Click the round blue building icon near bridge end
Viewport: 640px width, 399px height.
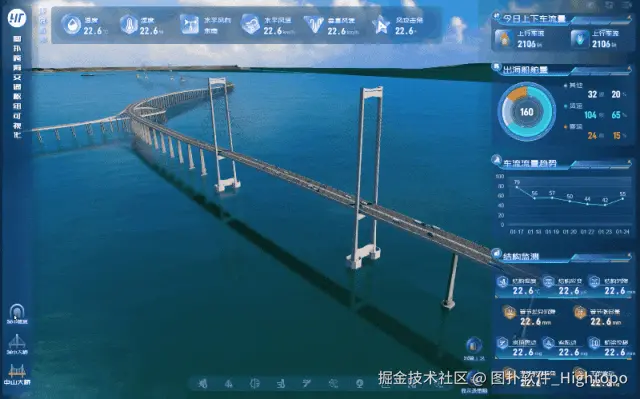[474, 346]
